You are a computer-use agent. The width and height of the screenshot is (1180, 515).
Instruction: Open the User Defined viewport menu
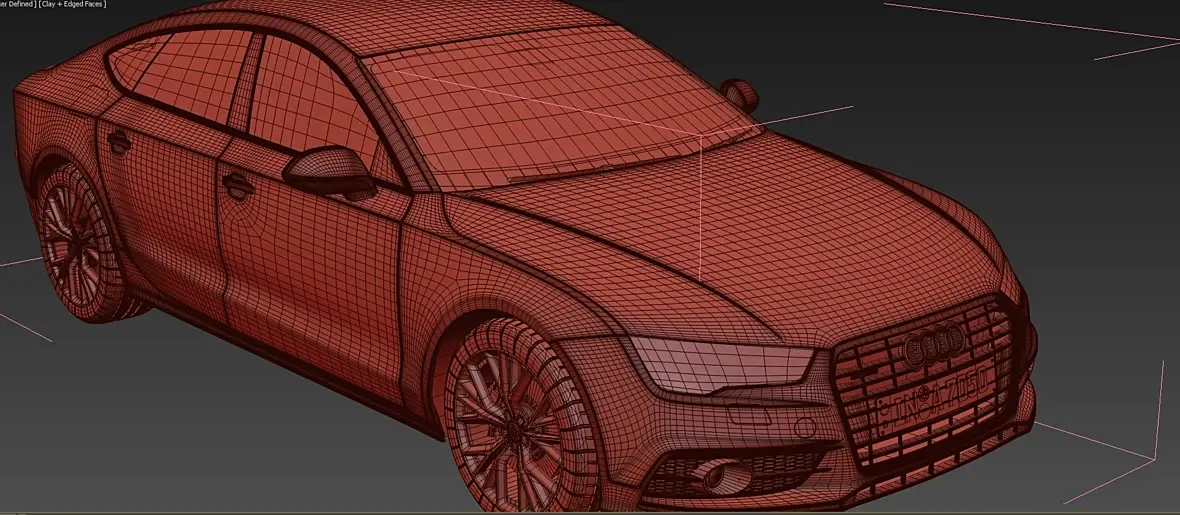(18, 4)
